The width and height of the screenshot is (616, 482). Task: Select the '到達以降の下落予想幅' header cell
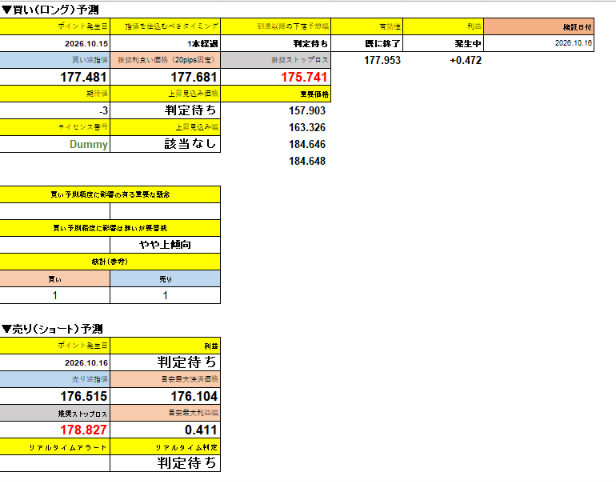point(276,26)
